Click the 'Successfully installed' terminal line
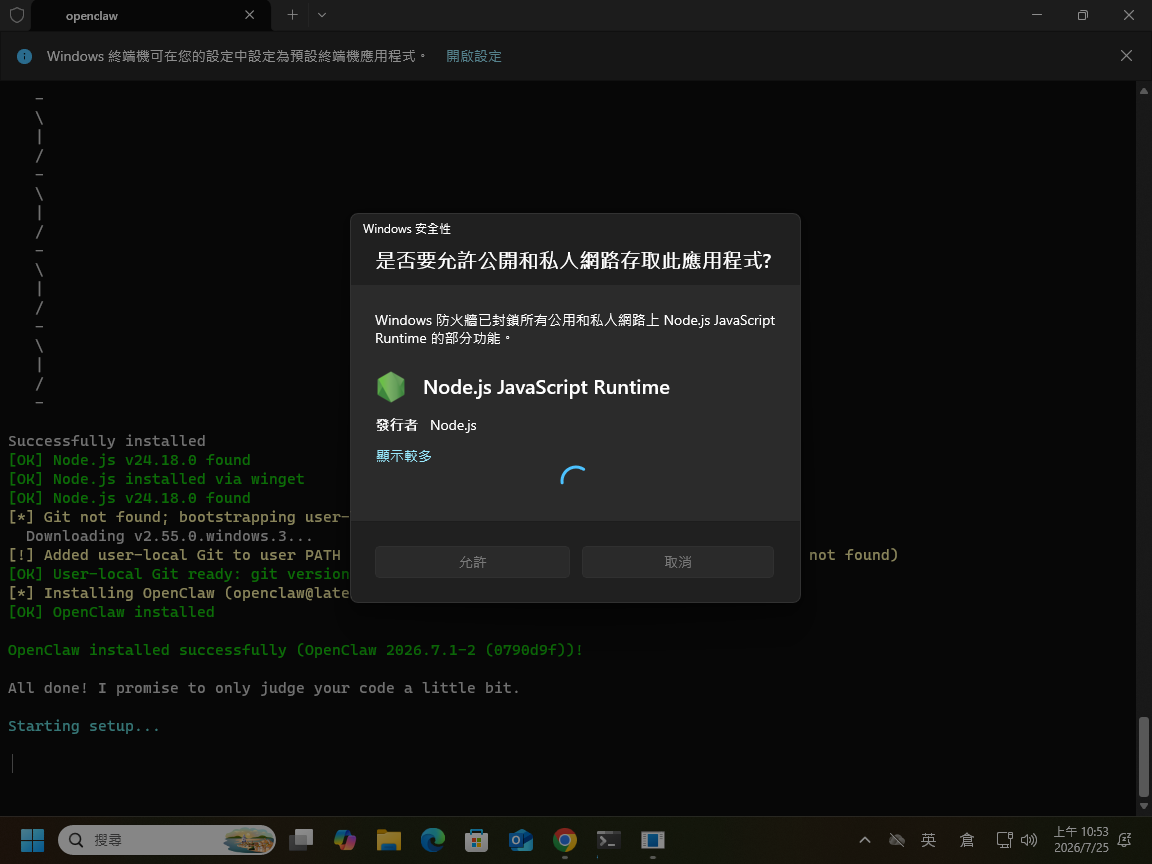 pyautogui.click(x=107, y=441)
